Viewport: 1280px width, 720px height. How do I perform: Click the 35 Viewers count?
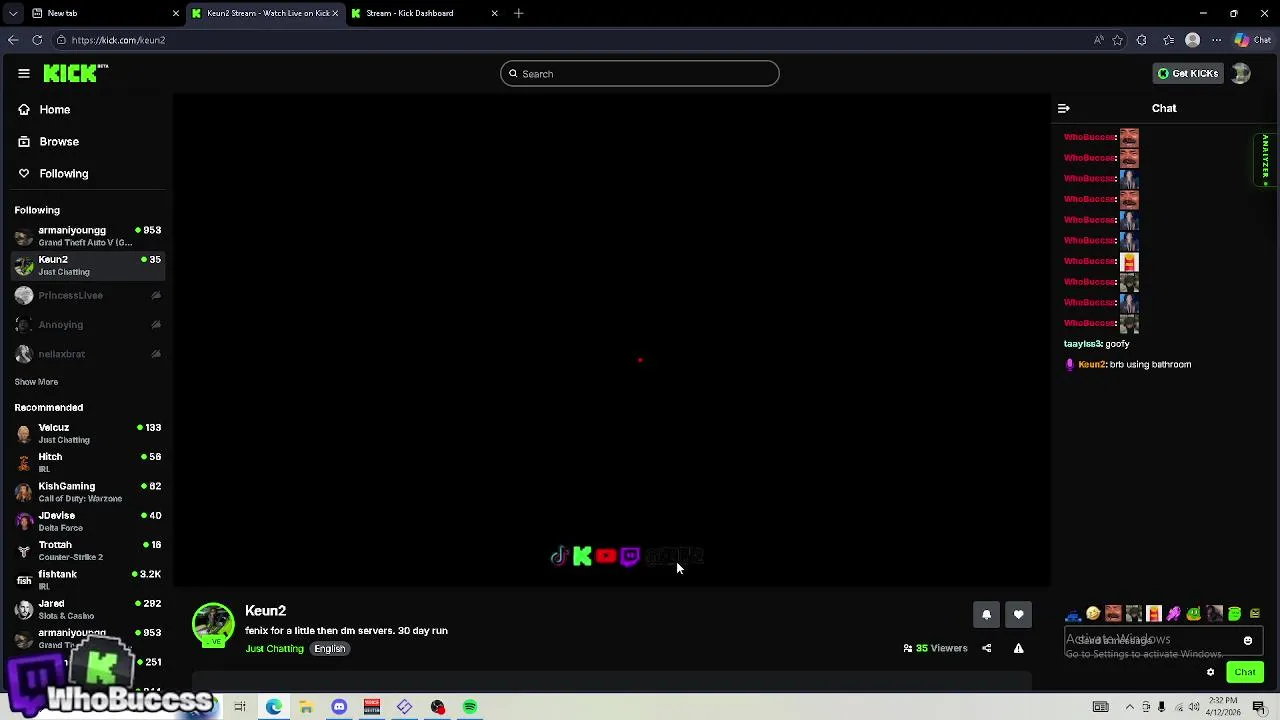pos(936,648)
